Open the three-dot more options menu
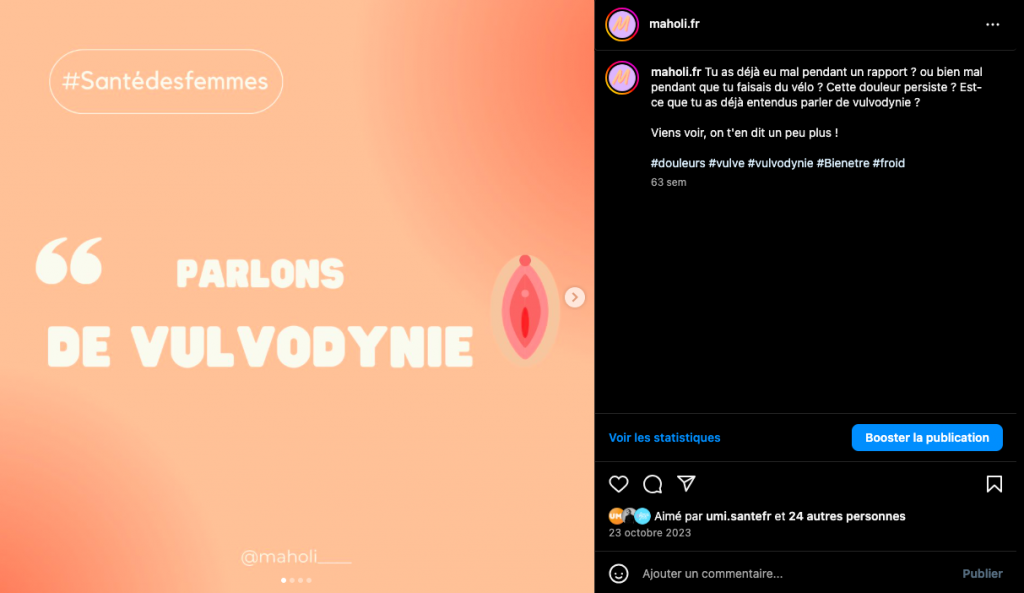The image size is (1024, 593). click(993, 24)
